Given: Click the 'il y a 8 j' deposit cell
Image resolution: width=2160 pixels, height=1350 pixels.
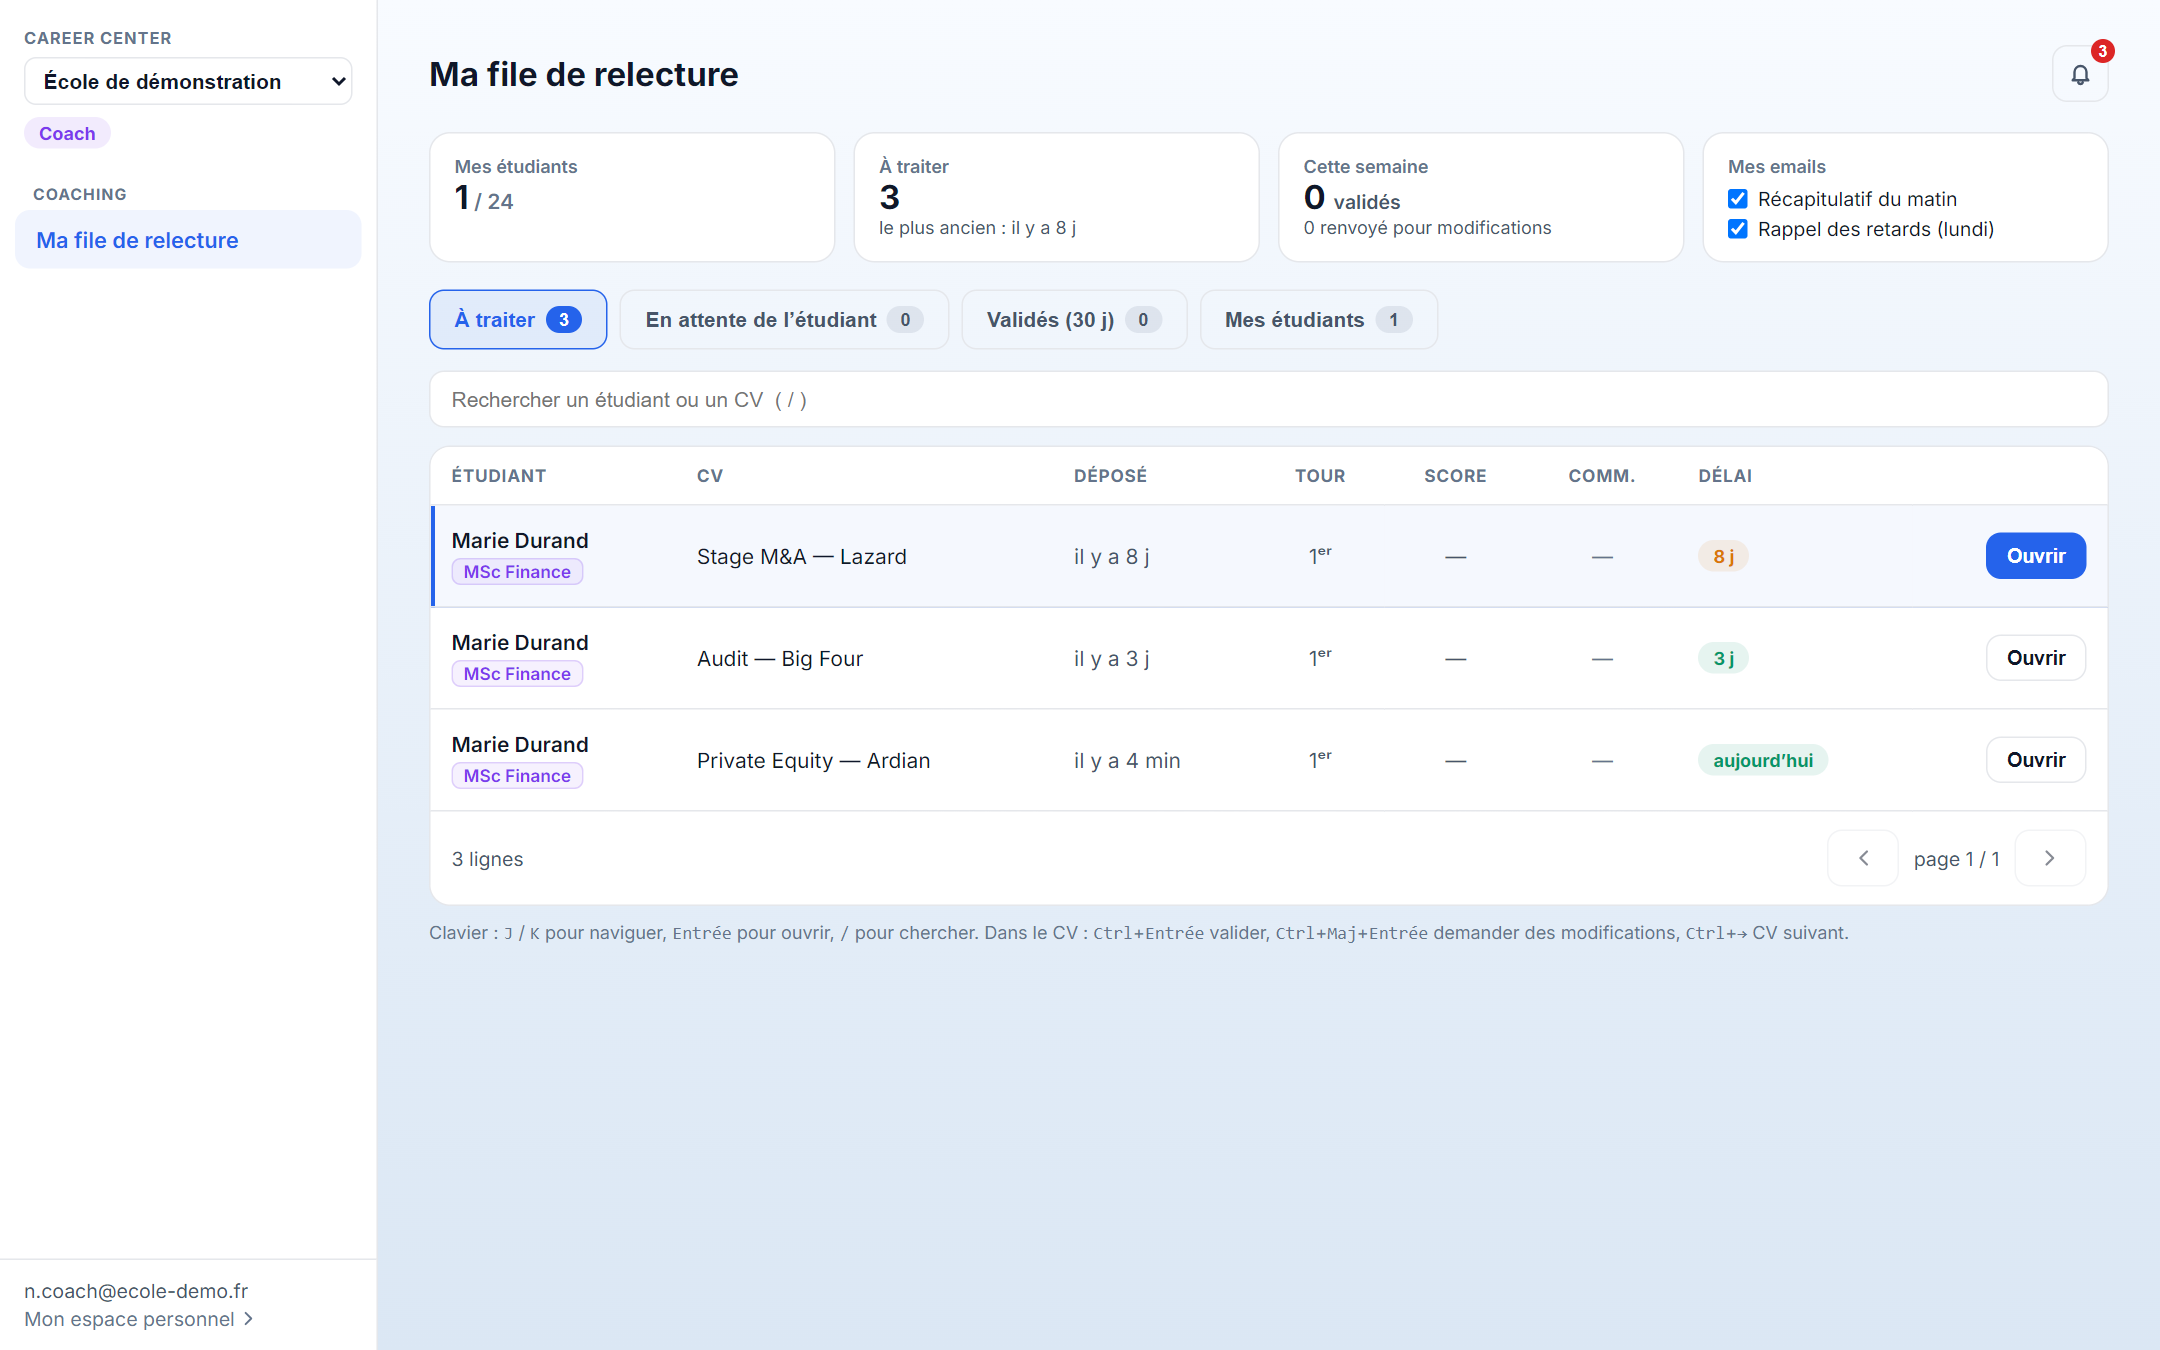Looking at the screenshot, I should coord(1112,557).
